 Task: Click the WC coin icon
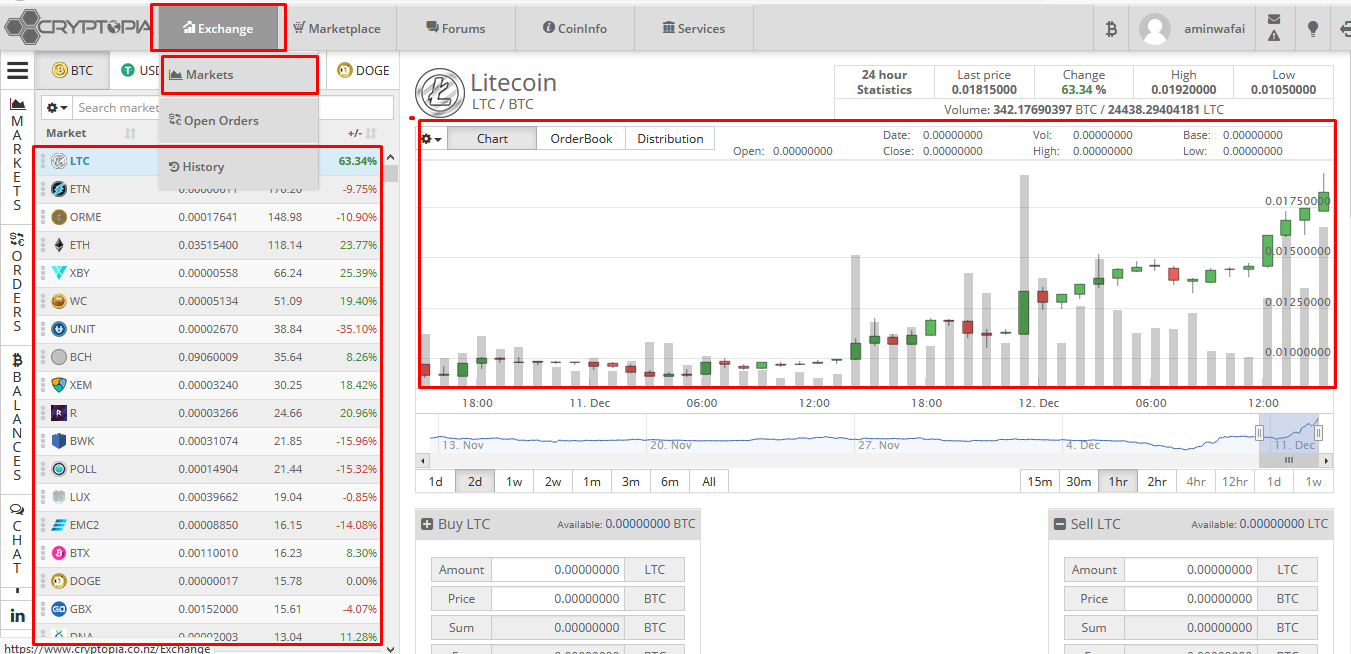pos(58,301)
